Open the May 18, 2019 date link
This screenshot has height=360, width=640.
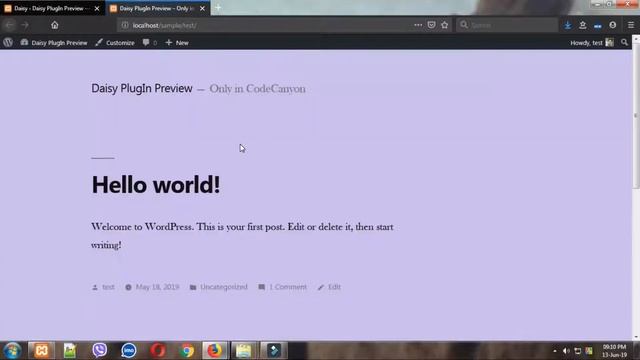tap(157, 287)
